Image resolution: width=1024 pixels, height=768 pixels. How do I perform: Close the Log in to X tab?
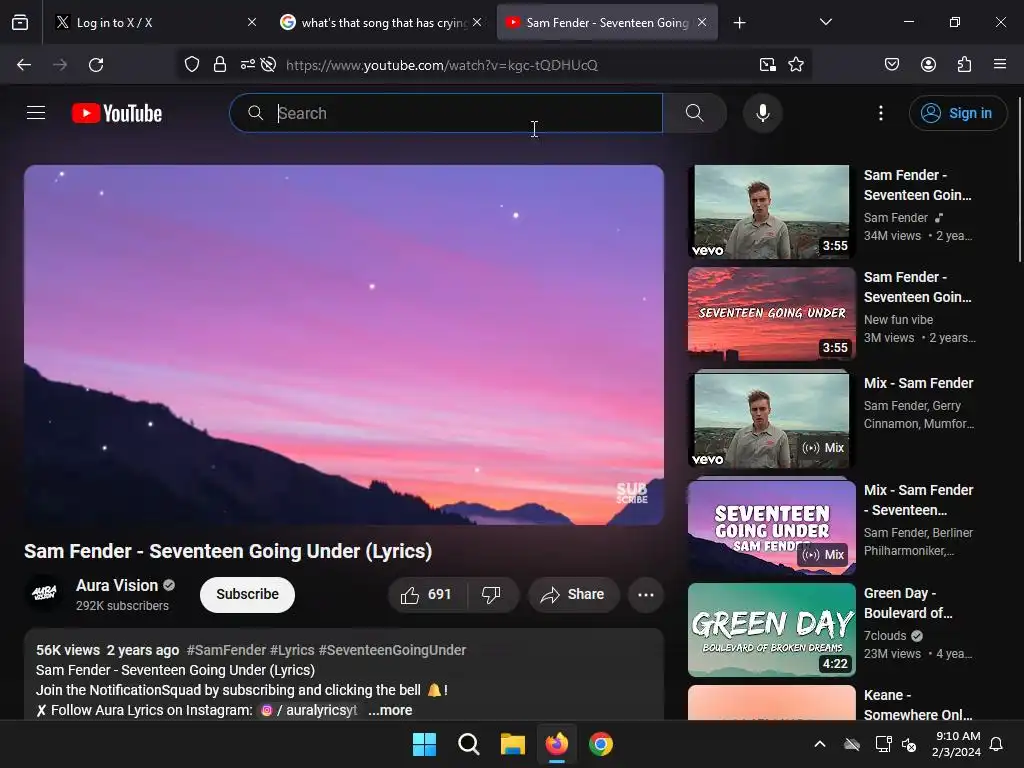tap(251, 23)
